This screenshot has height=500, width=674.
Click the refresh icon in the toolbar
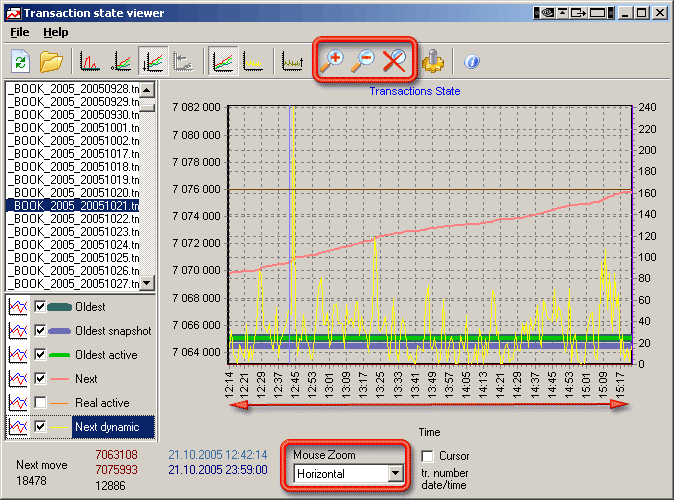(x=20, y=62)
